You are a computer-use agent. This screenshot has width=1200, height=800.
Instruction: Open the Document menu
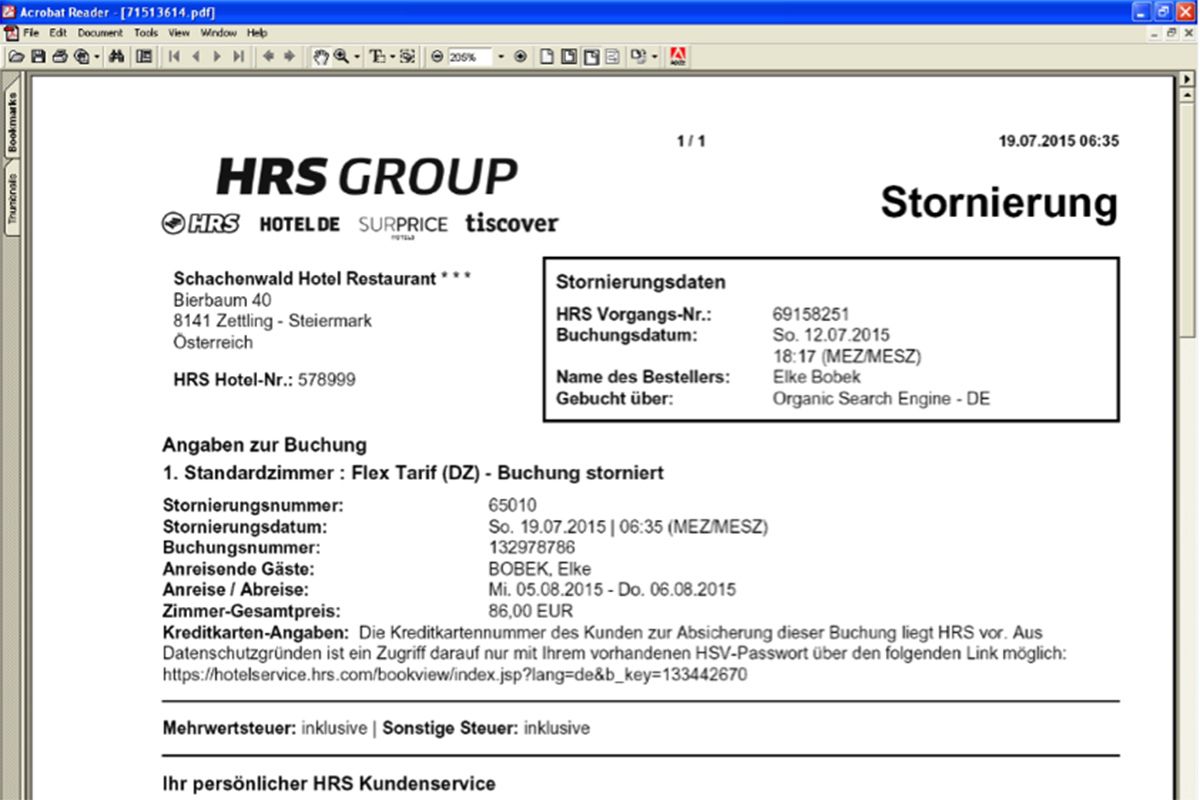tap(100, 33)
